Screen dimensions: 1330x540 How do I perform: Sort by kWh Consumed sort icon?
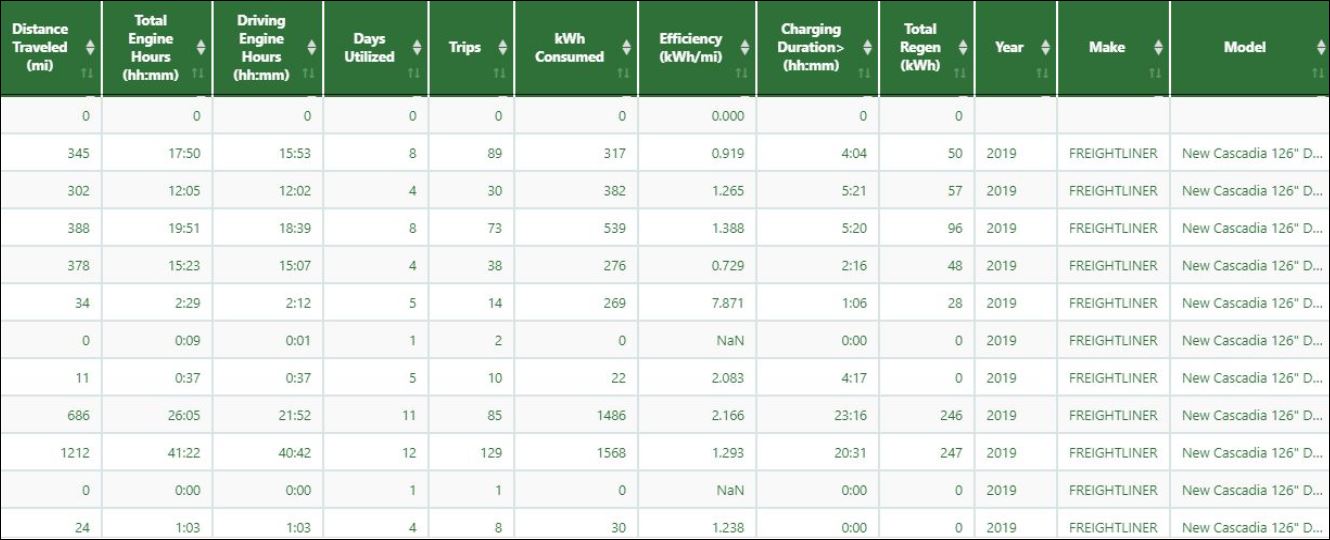click(x=626, y=47)
